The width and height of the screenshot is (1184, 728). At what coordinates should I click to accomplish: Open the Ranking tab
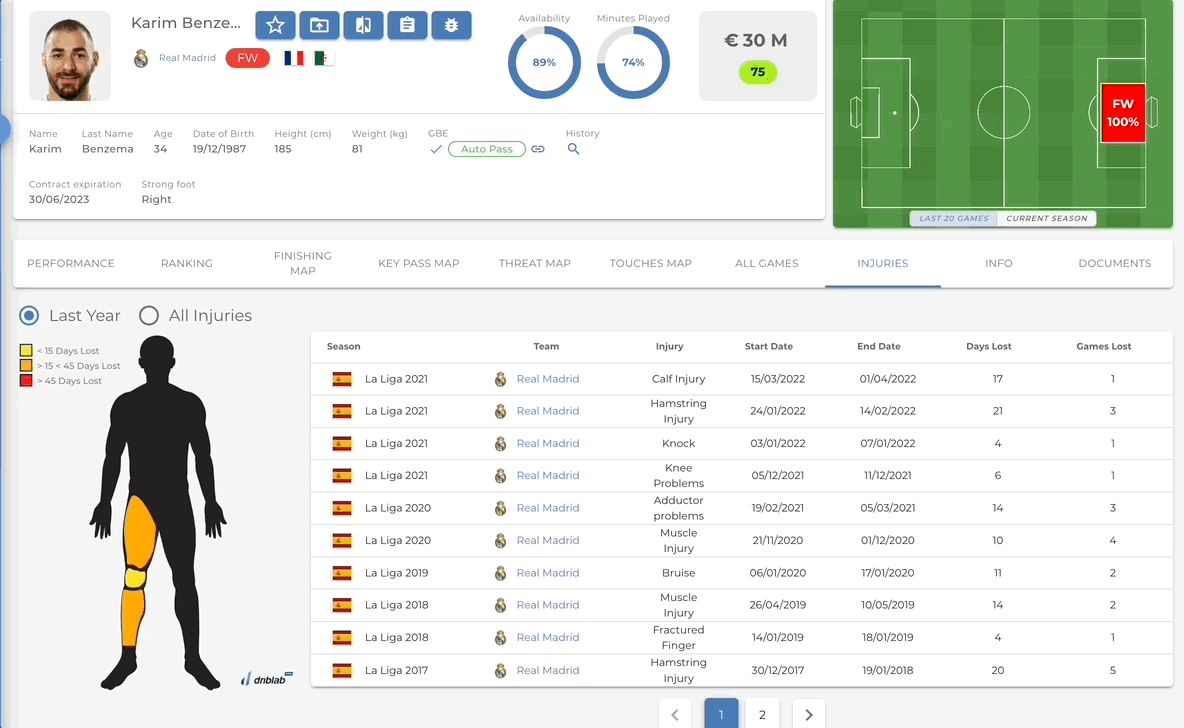[x=187, y=264]
